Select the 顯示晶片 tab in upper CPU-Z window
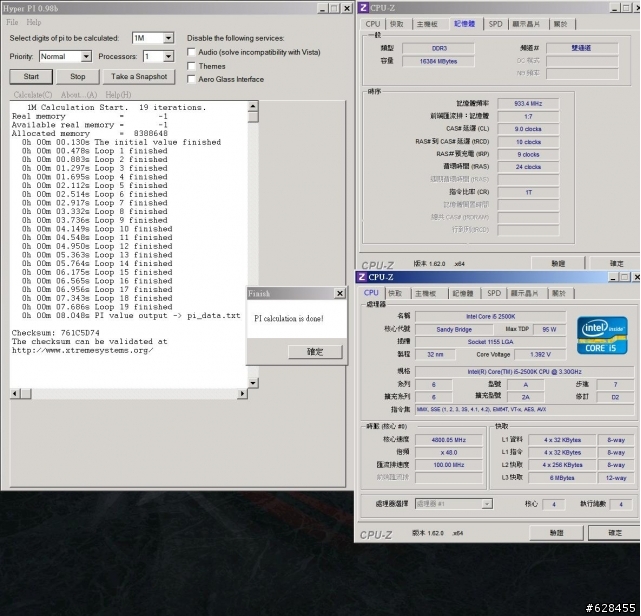The image size is (641, 616). click(526, 24)
